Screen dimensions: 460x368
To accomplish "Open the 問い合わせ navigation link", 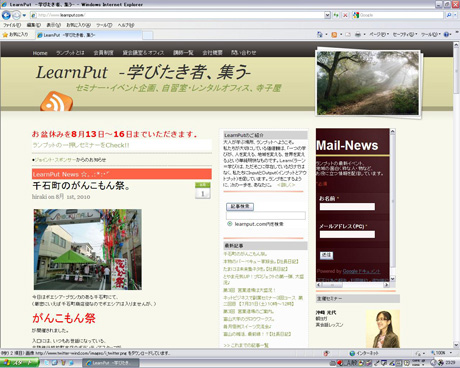I will tap(244, 53).
